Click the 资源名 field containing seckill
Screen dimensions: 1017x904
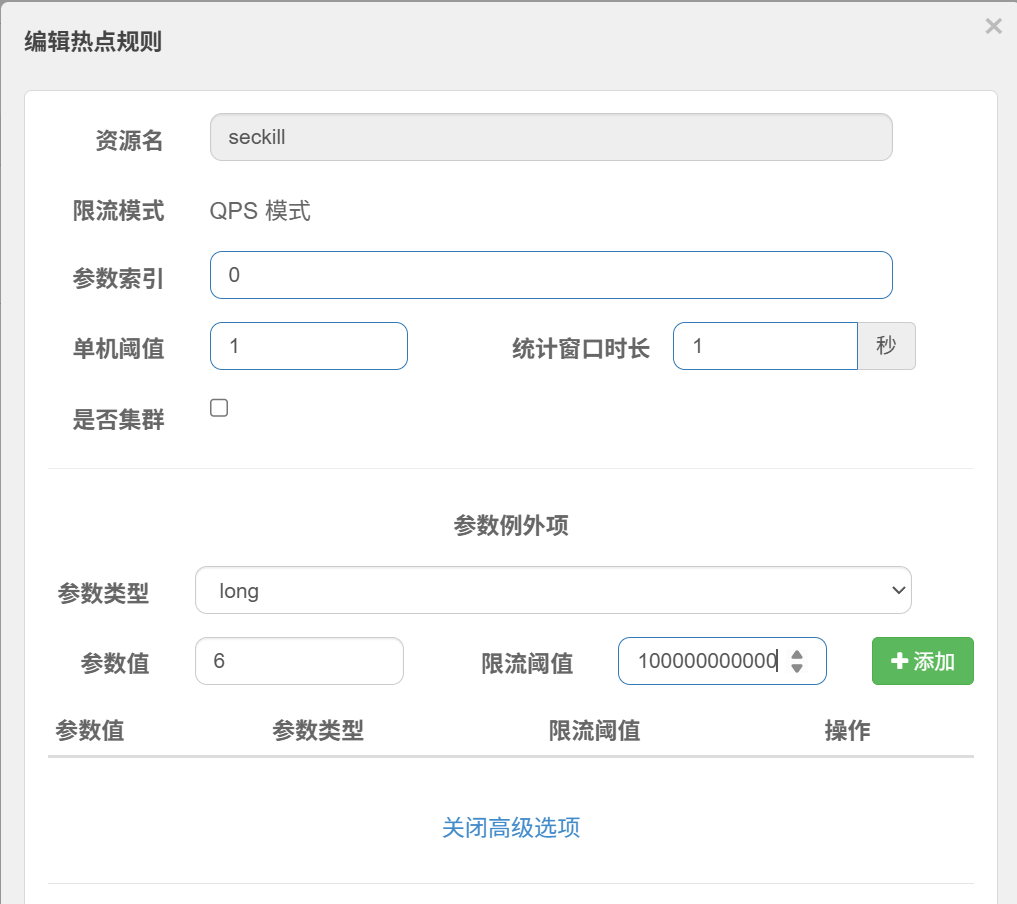550,138
